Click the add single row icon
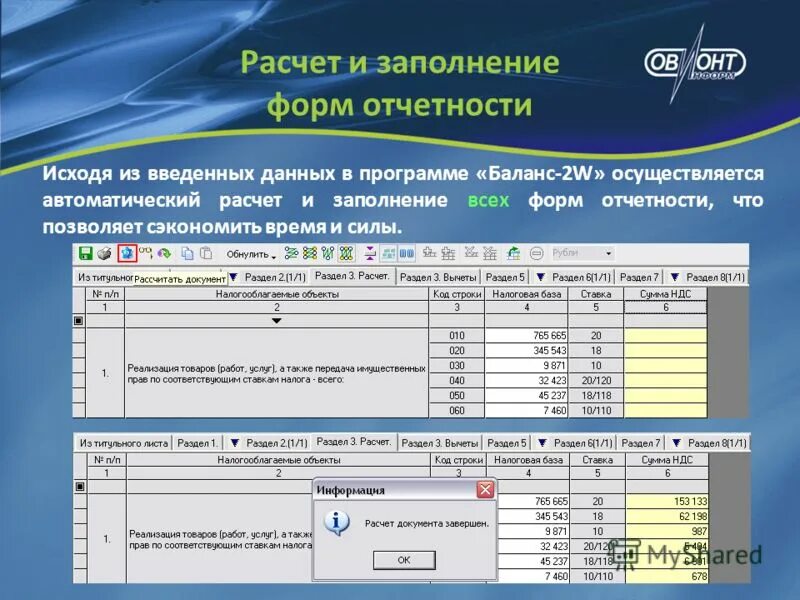Screen dimensions: 800x600 pos(430,253)
